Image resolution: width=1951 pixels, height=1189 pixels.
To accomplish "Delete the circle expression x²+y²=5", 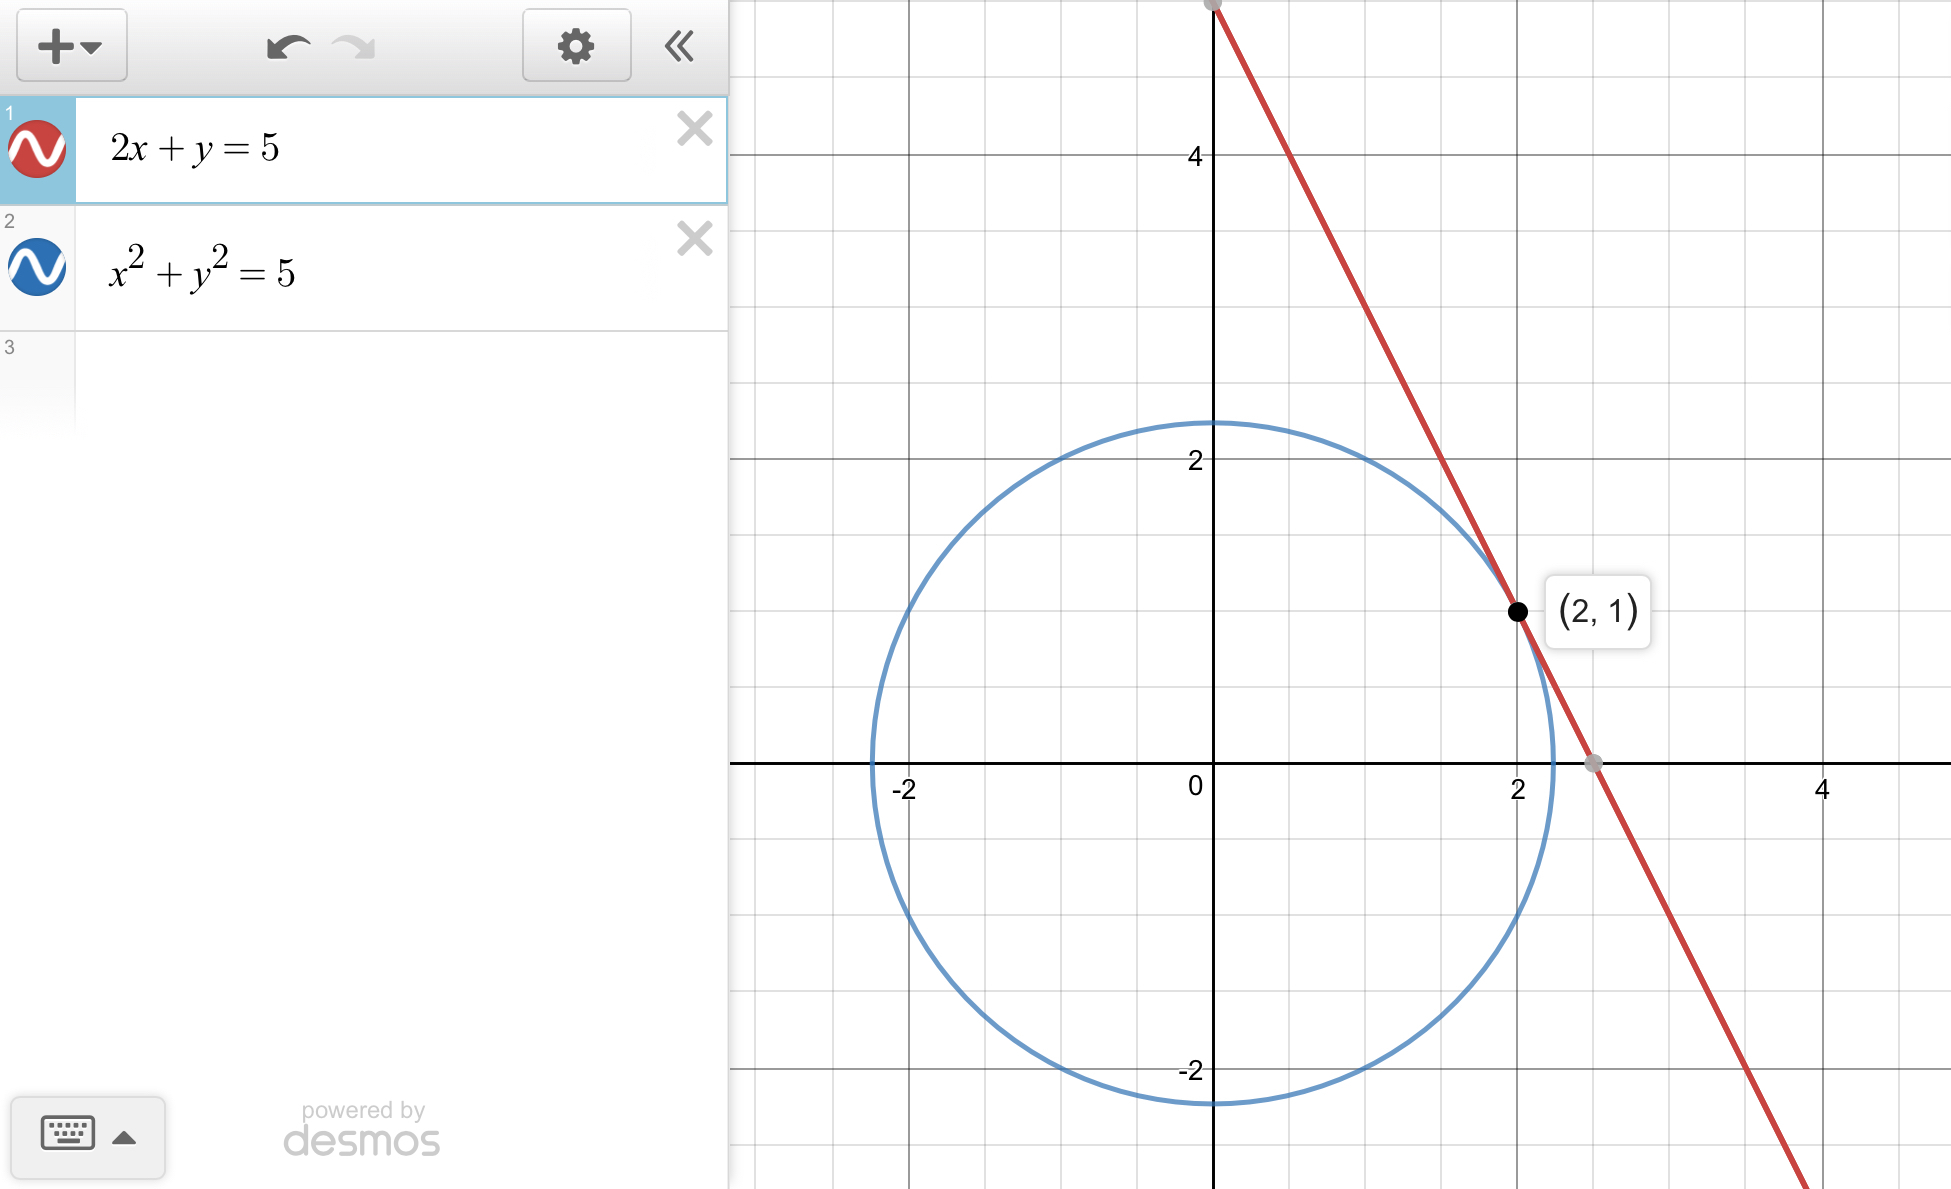I will pos(694,238).
